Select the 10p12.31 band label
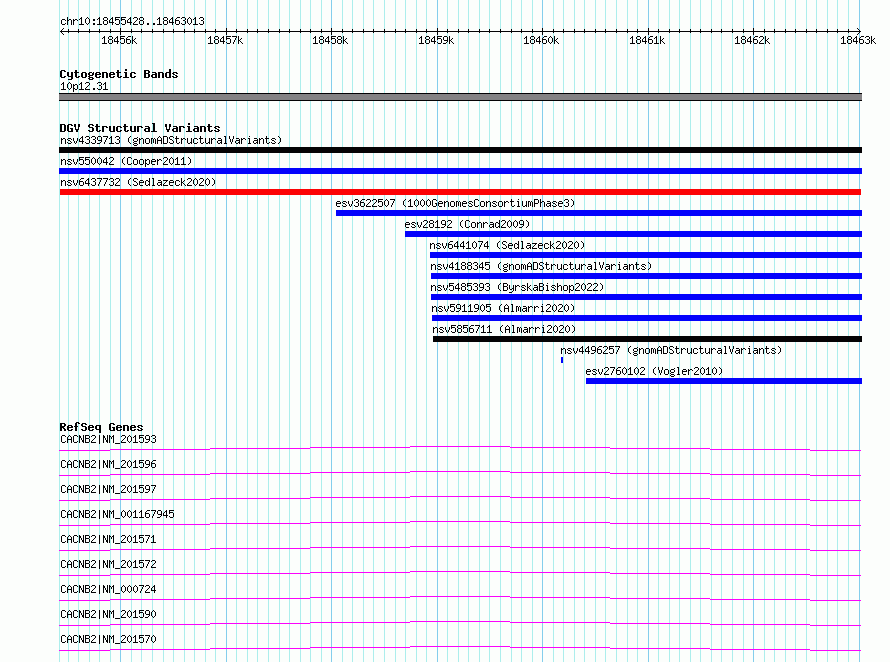The height and width of the screenshot is (662, 890). tap(84, 86)
